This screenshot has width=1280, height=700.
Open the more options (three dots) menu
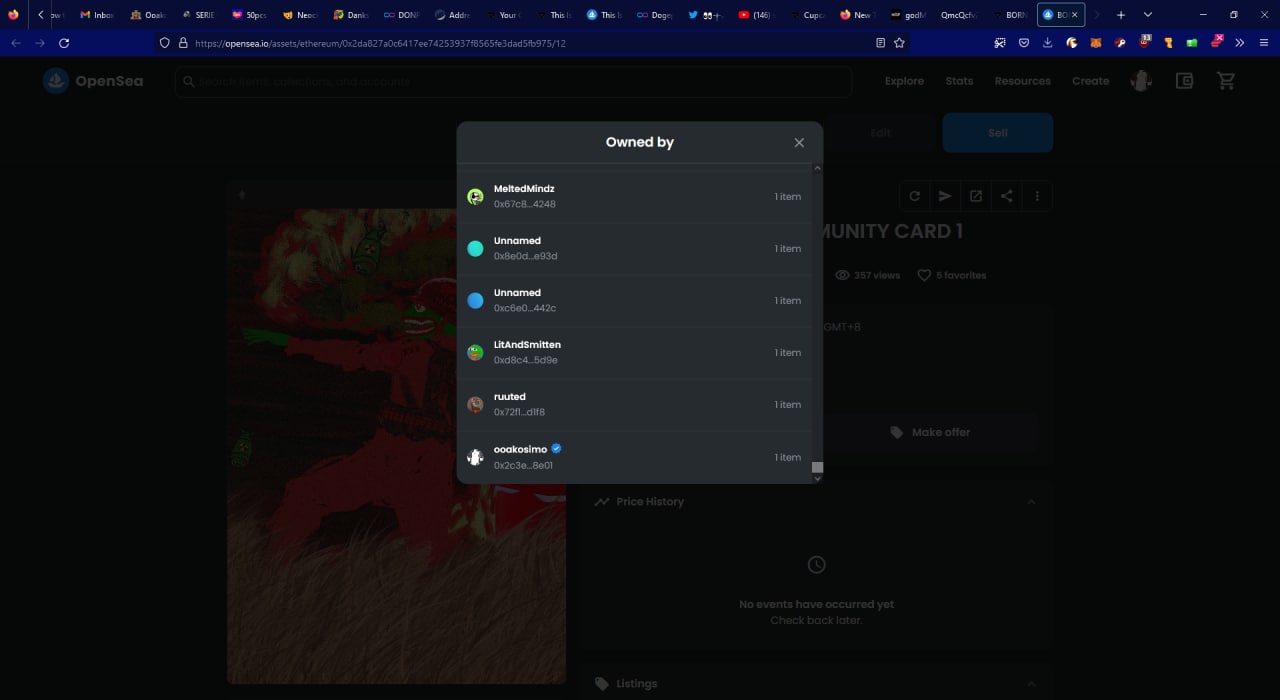(x=1038, y=196)
